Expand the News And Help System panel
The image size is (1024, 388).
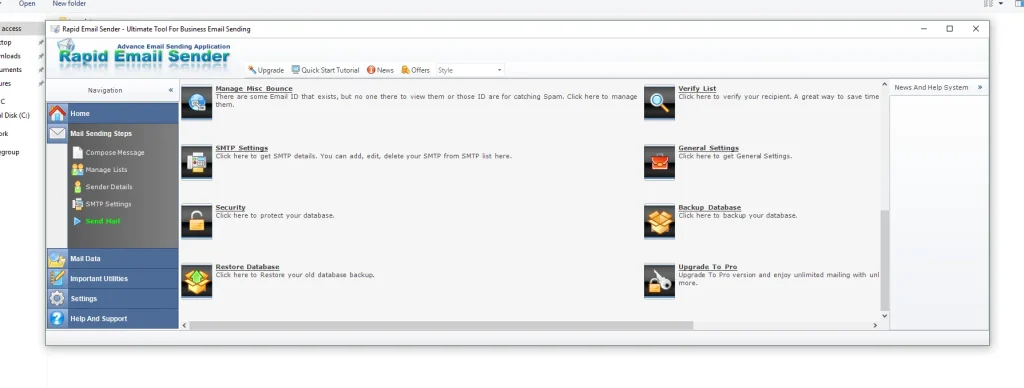coord(980,87)
